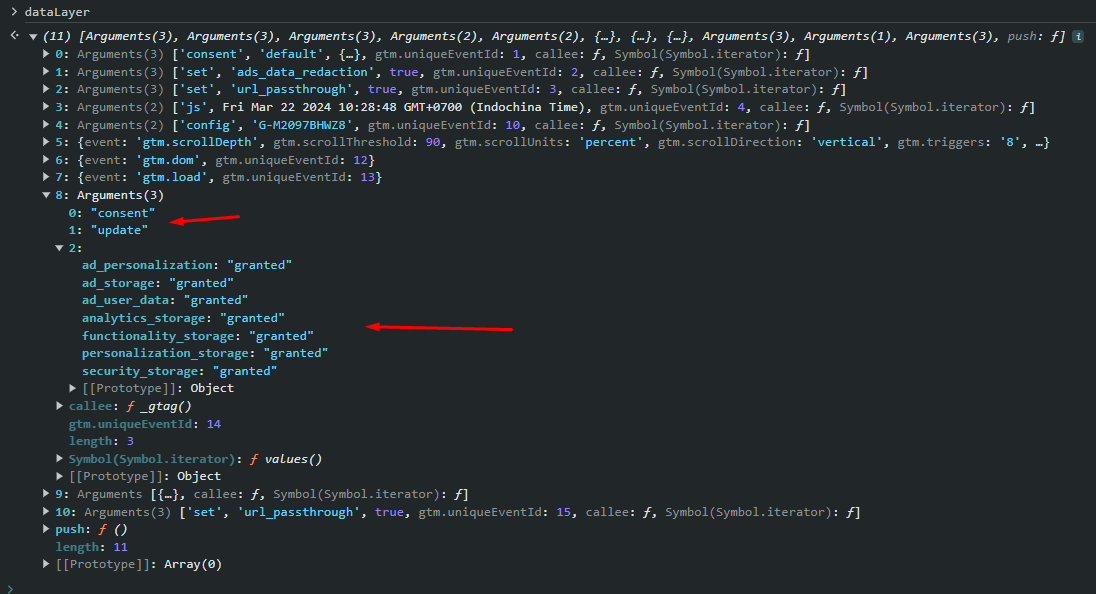Select the security_storage "granted" row
Viewport: 1096px width, 594px height.
(180, 371)
